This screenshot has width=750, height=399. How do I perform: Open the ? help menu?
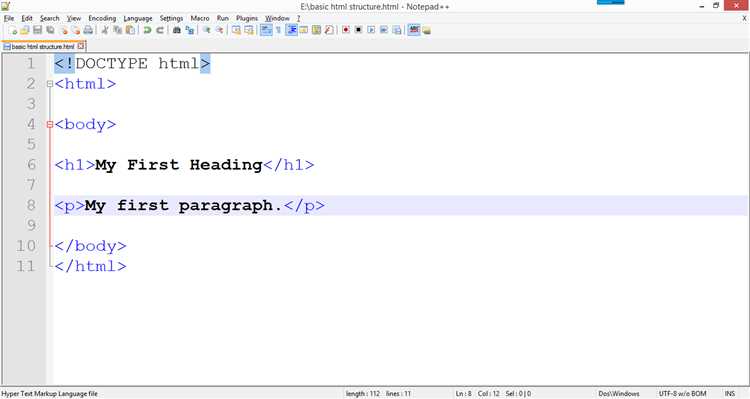coord(298,18)
